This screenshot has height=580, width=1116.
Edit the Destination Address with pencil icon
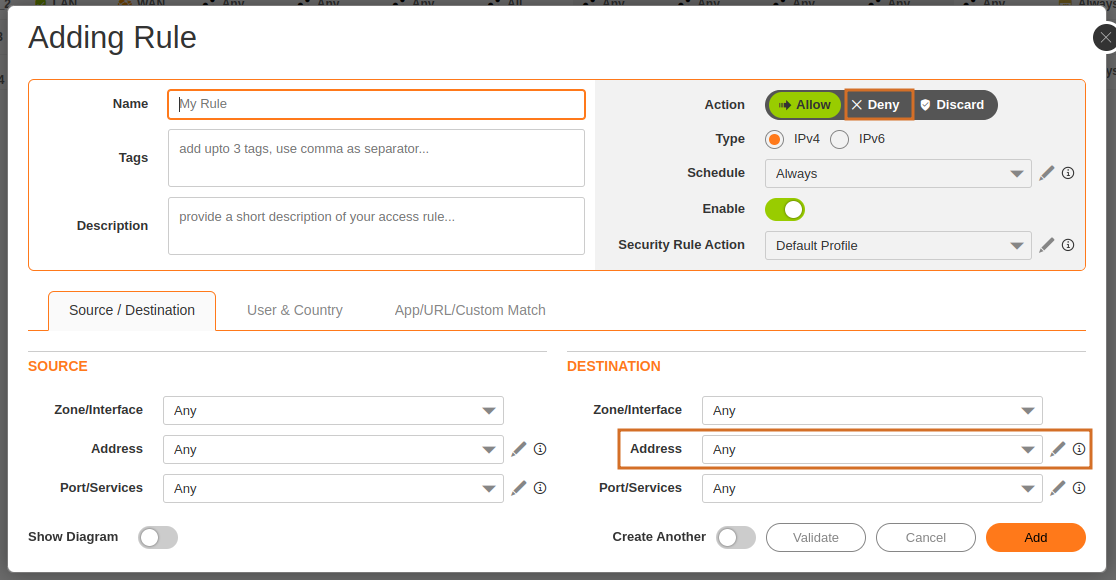click(1058, 449)
